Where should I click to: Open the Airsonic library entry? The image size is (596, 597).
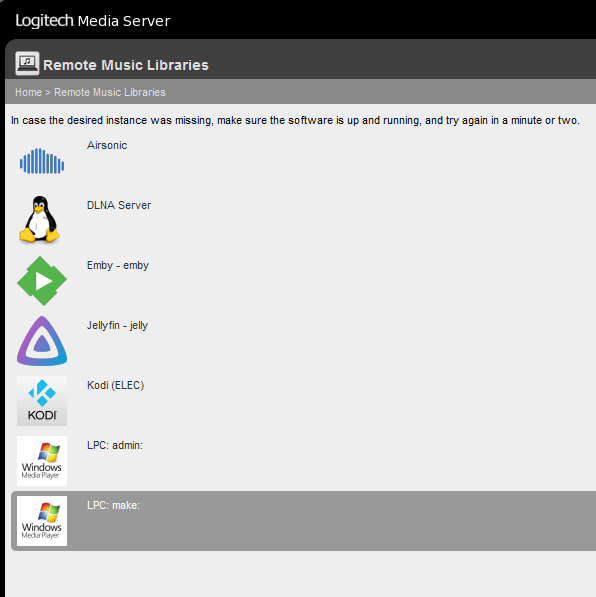pyautogui.click(x=107, y=145)
